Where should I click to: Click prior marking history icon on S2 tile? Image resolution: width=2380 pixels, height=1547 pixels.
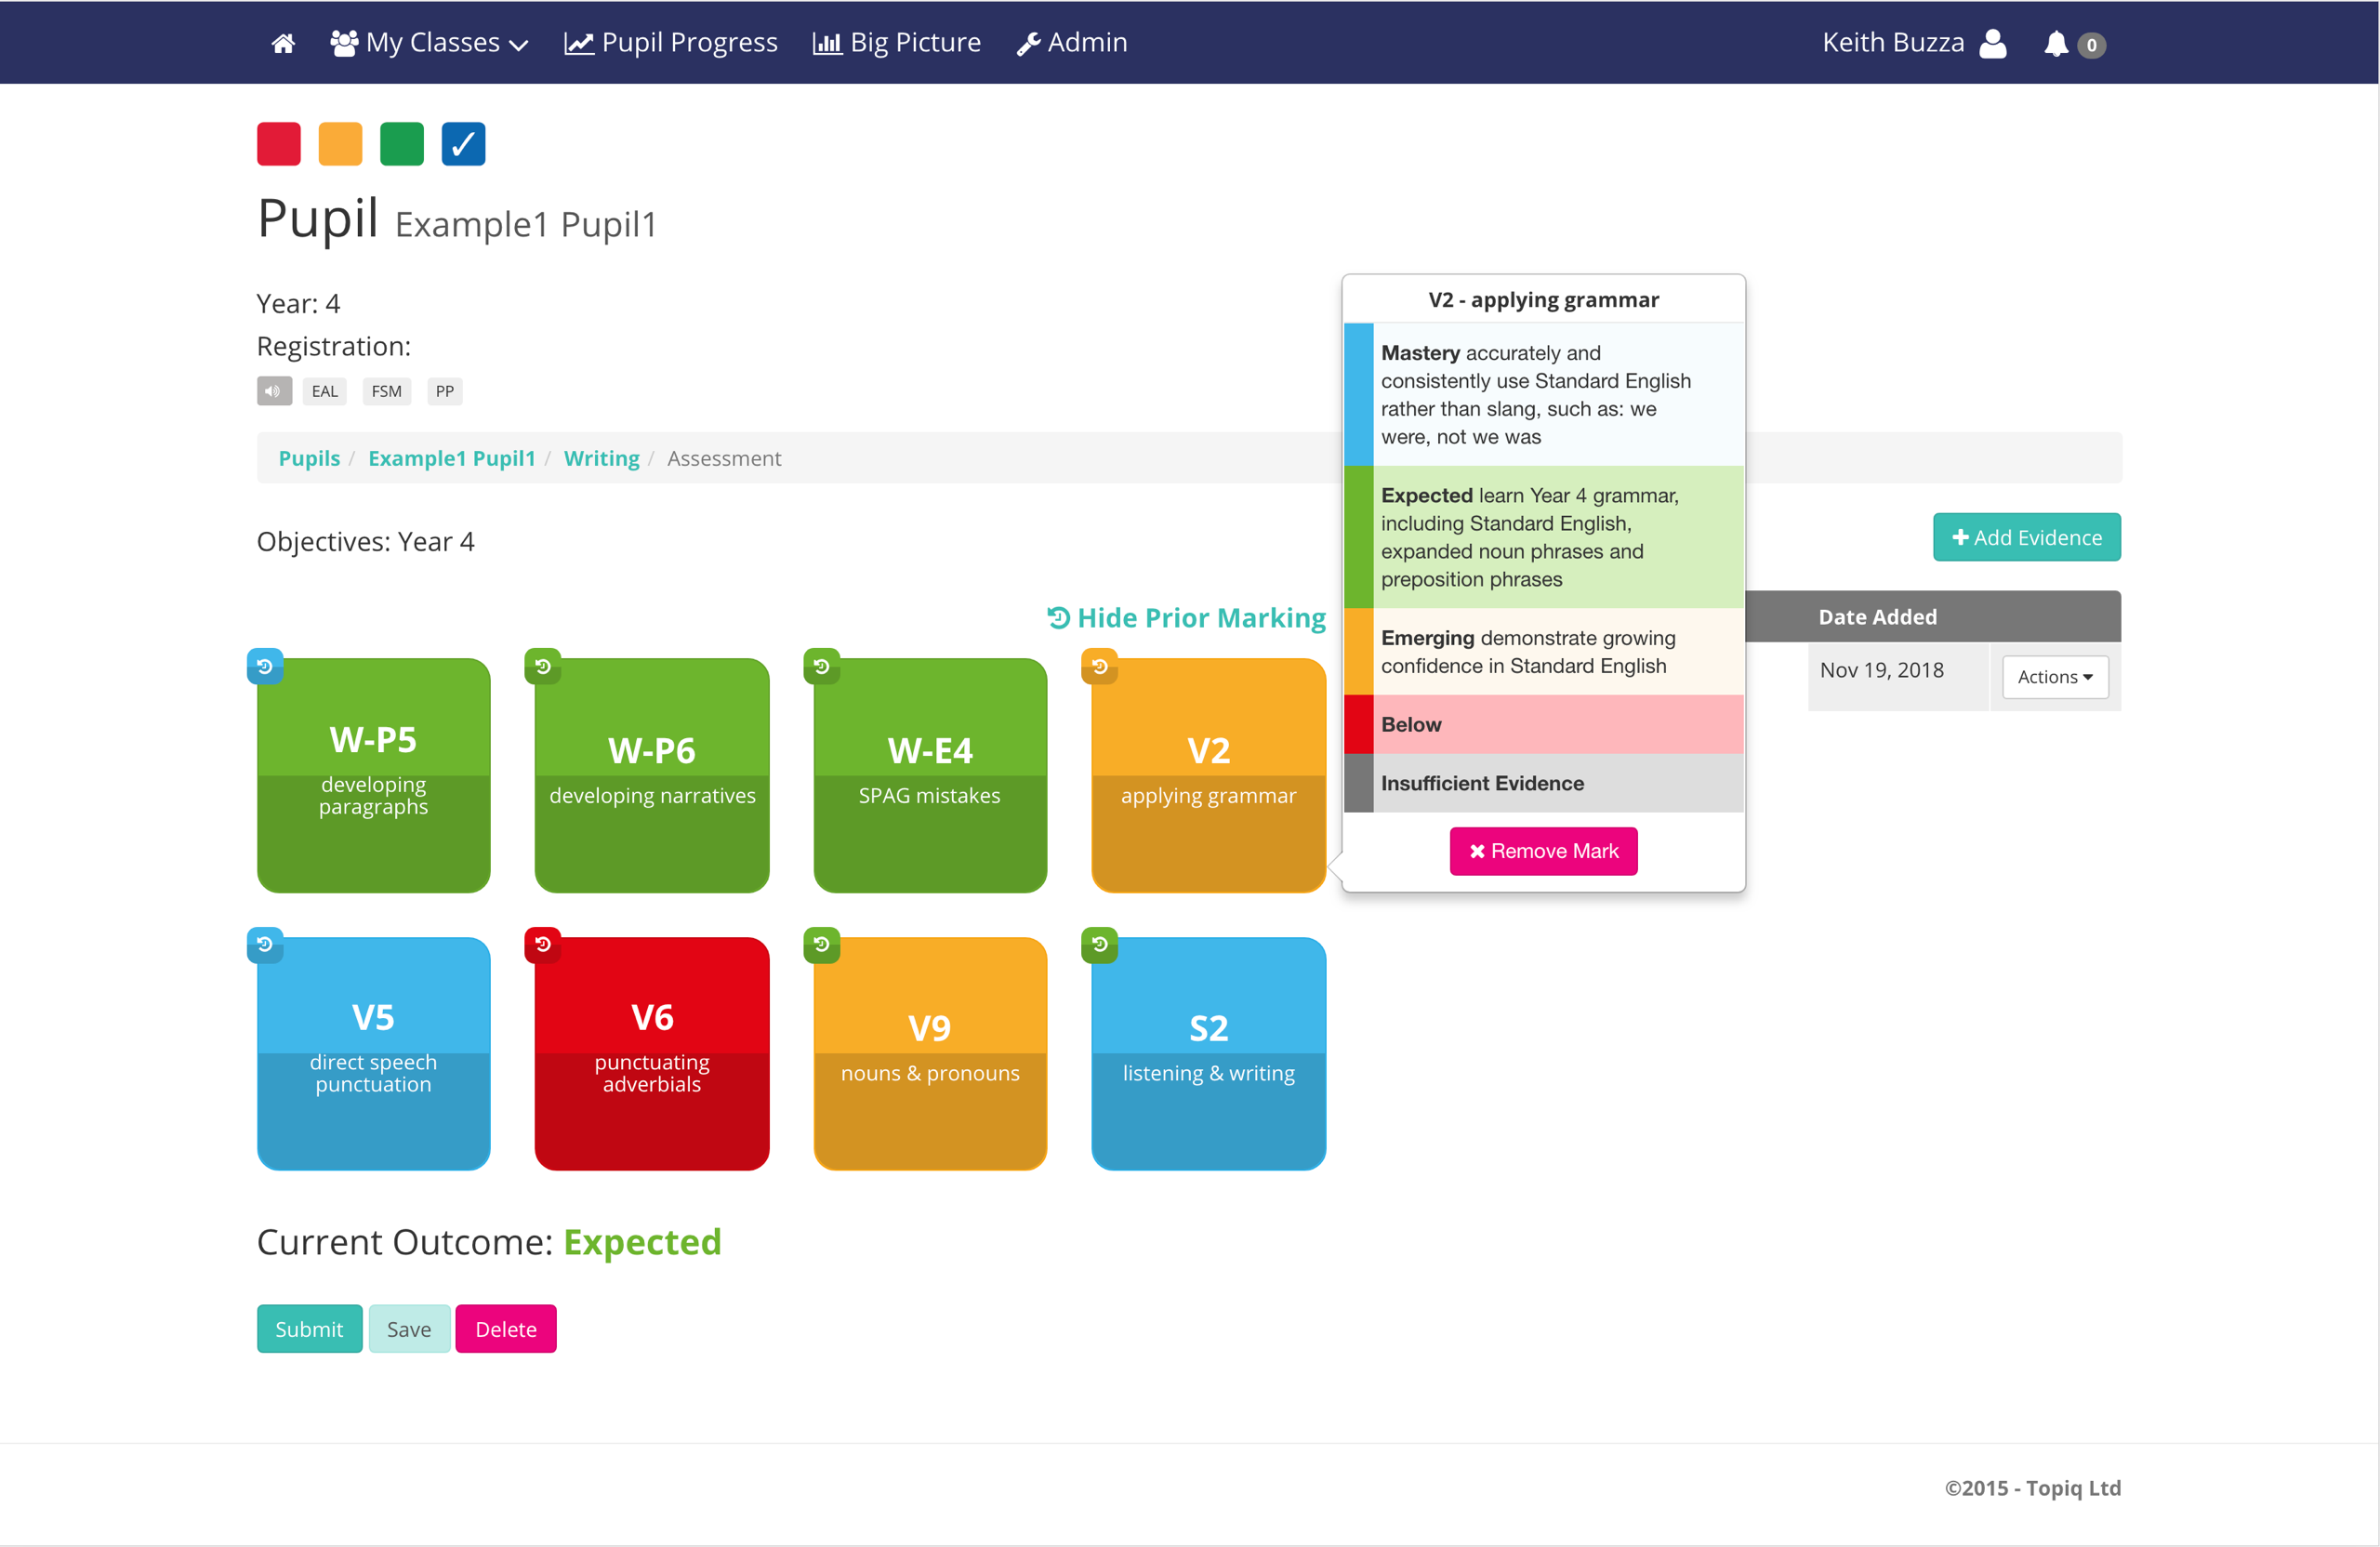pos(1099,944)
